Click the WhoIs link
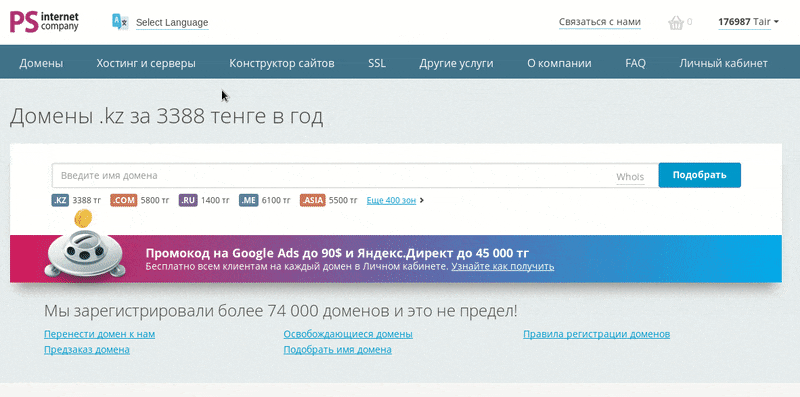 630,177
